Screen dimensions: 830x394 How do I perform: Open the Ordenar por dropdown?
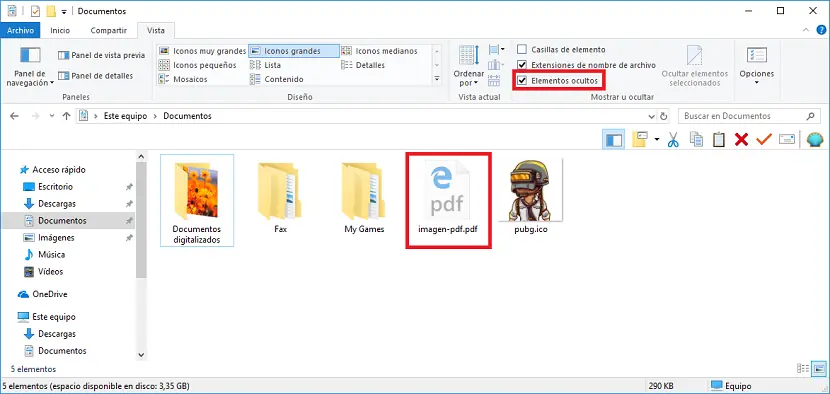(x=468, y=66)
